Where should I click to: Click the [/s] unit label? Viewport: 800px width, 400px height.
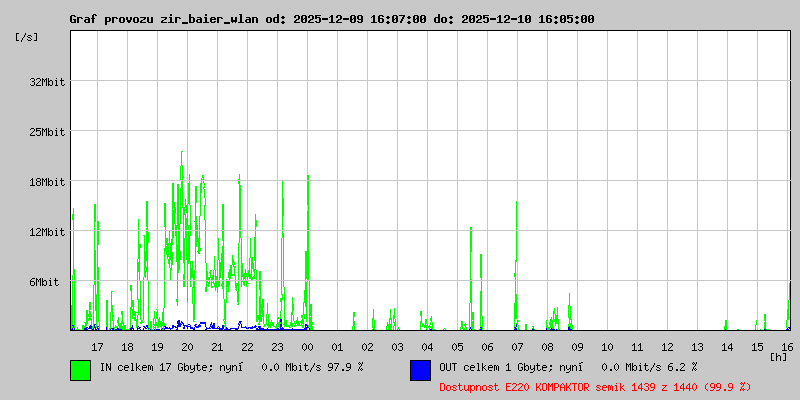click(x=27, y=36)
